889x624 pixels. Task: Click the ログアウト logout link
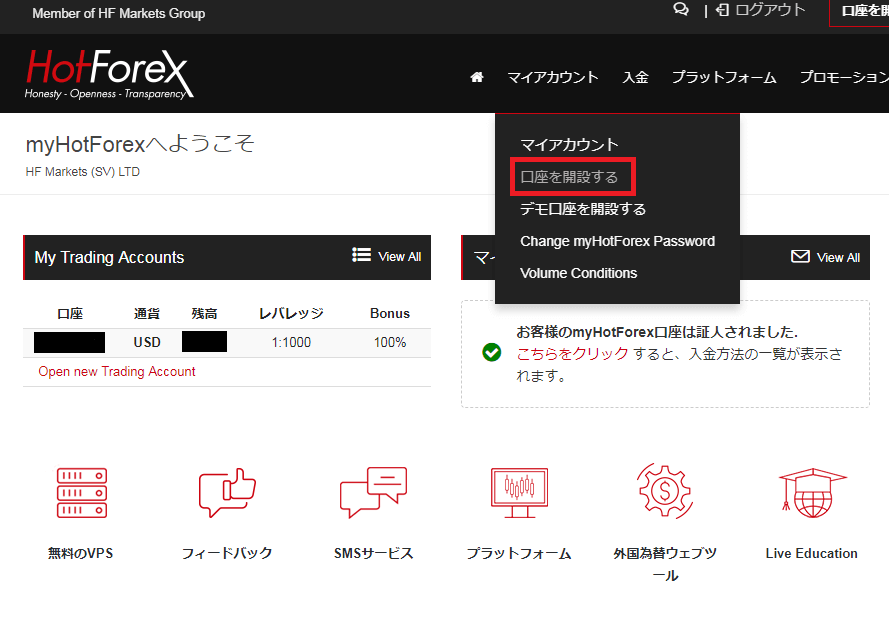click(x=770, y=10)
